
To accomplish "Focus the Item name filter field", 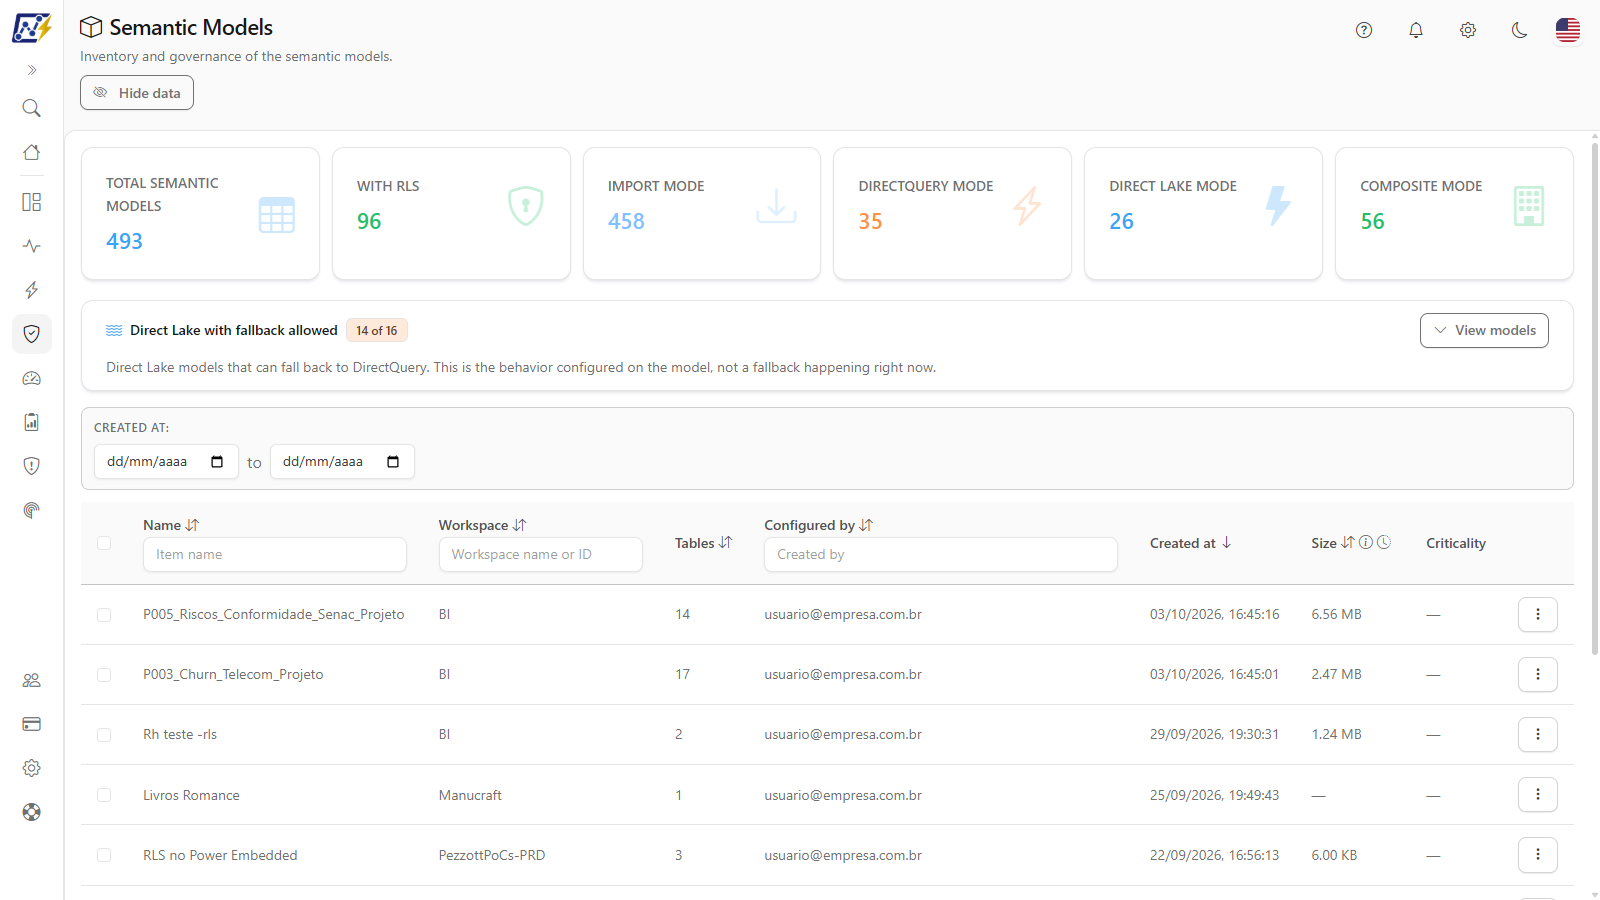I will click(x=275, y=555).
